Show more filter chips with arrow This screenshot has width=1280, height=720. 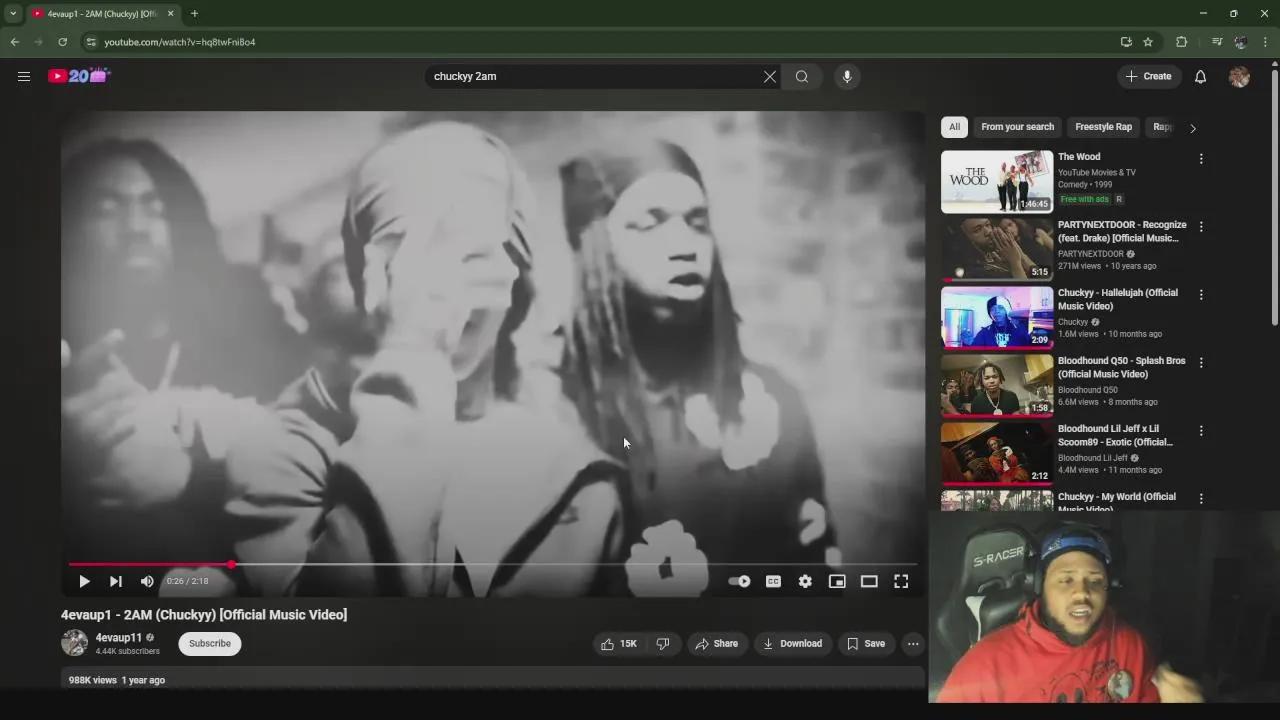(1193, 128)
